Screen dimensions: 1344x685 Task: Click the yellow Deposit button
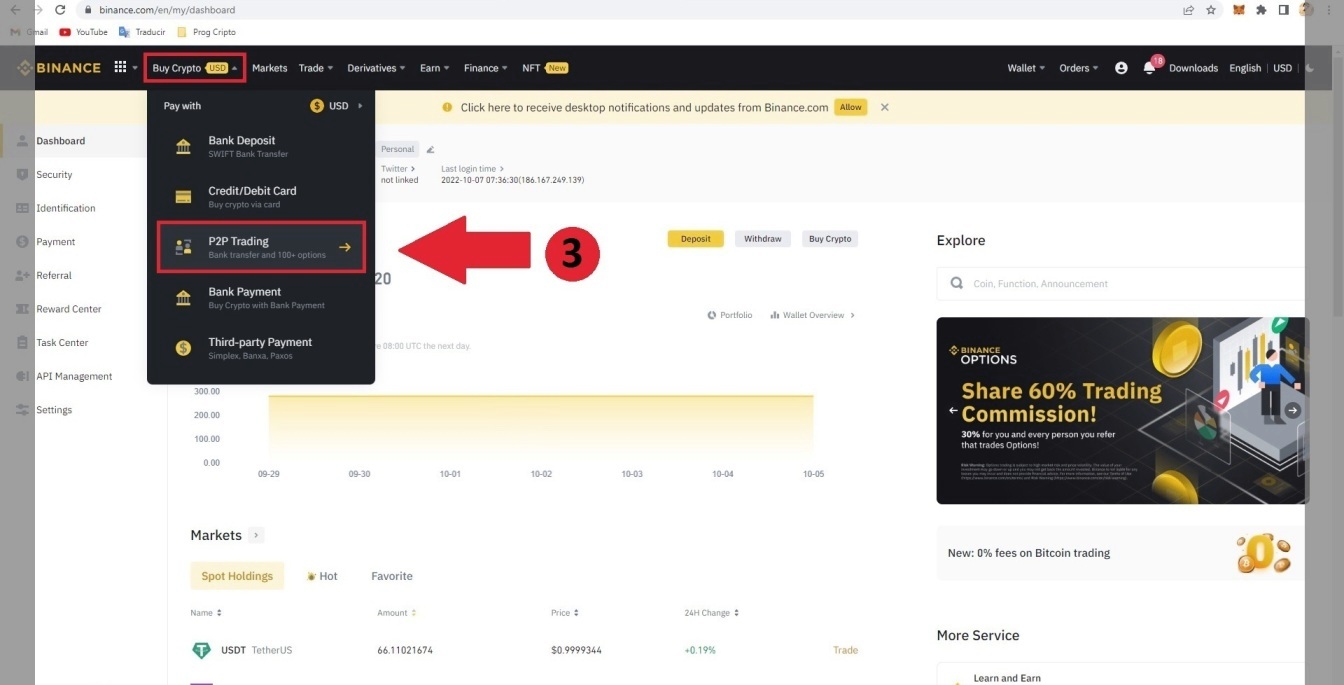(695, 239)
